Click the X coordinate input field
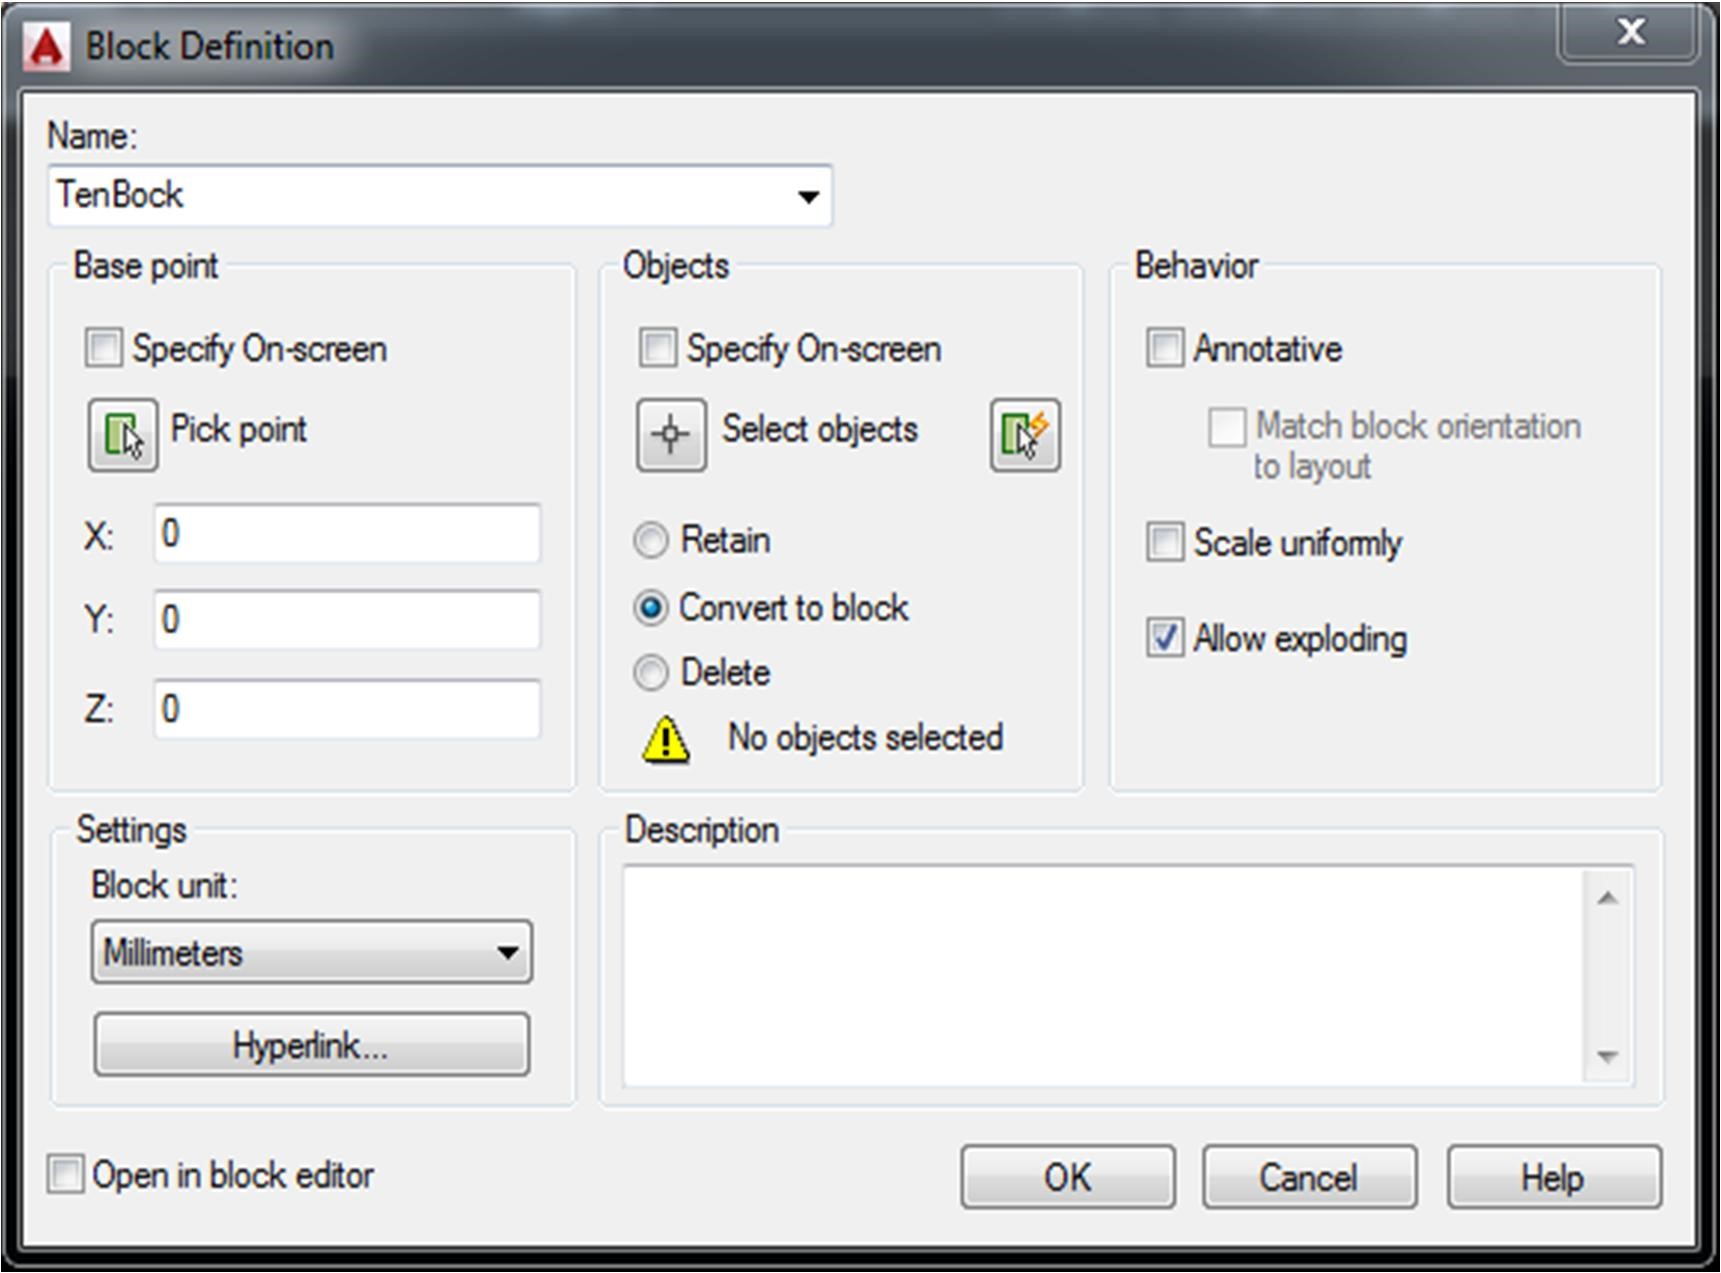The width and height of the screenshot is (1721, 1273). [347, 534]
